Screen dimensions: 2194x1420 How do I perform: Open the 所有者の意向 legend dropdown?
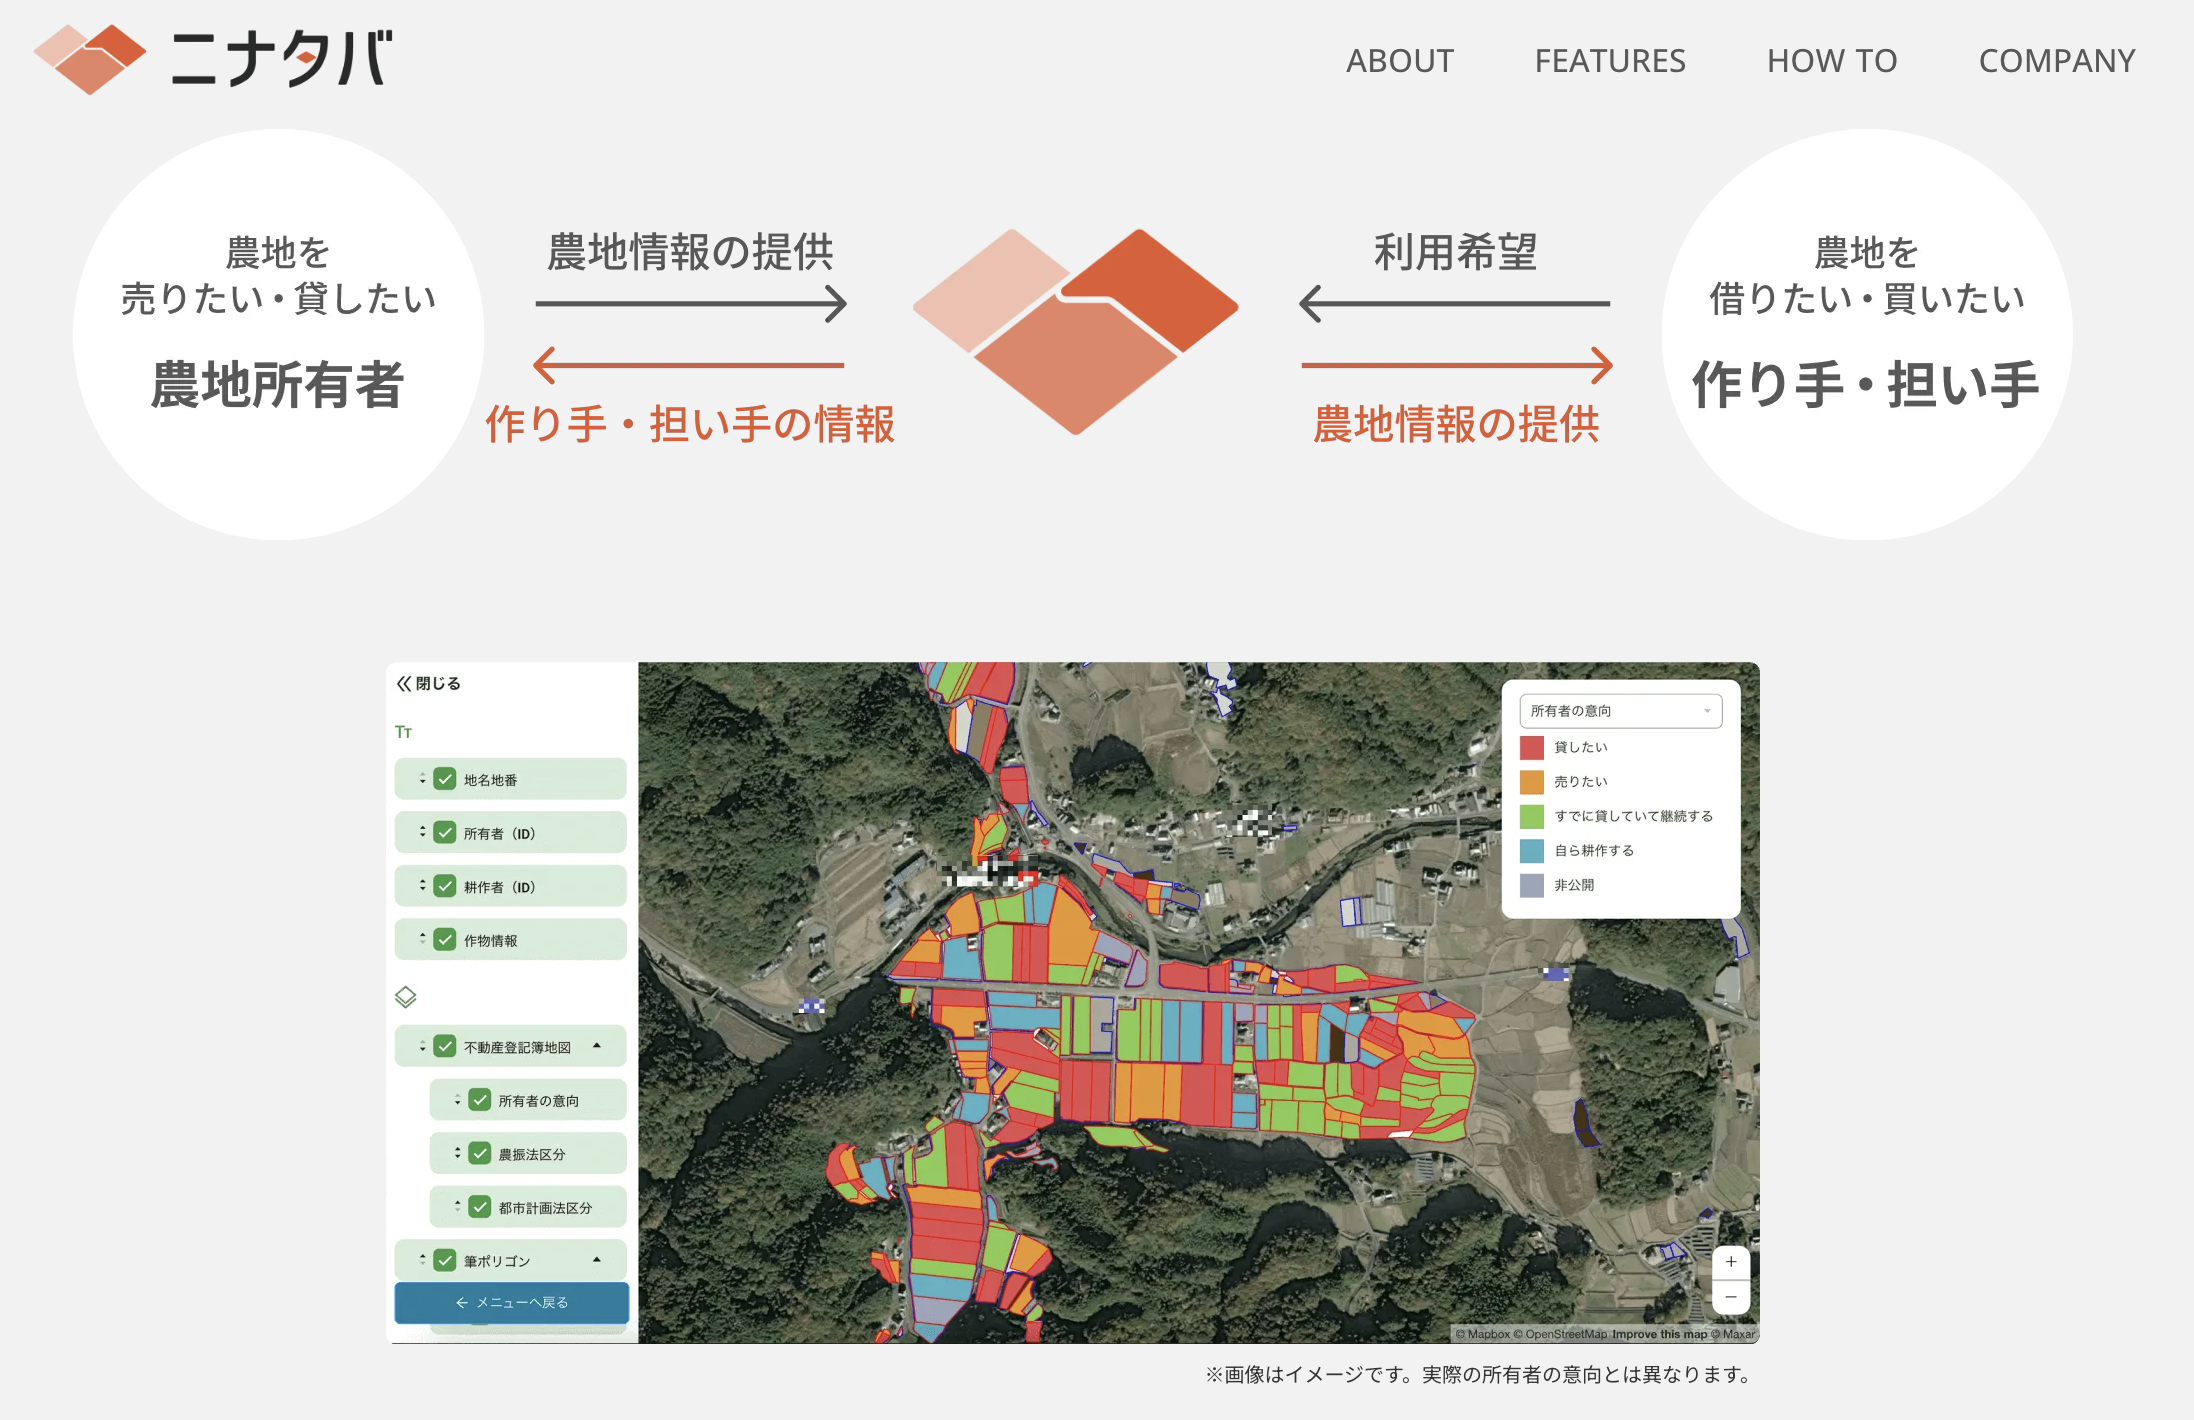tap(1620, 711)
